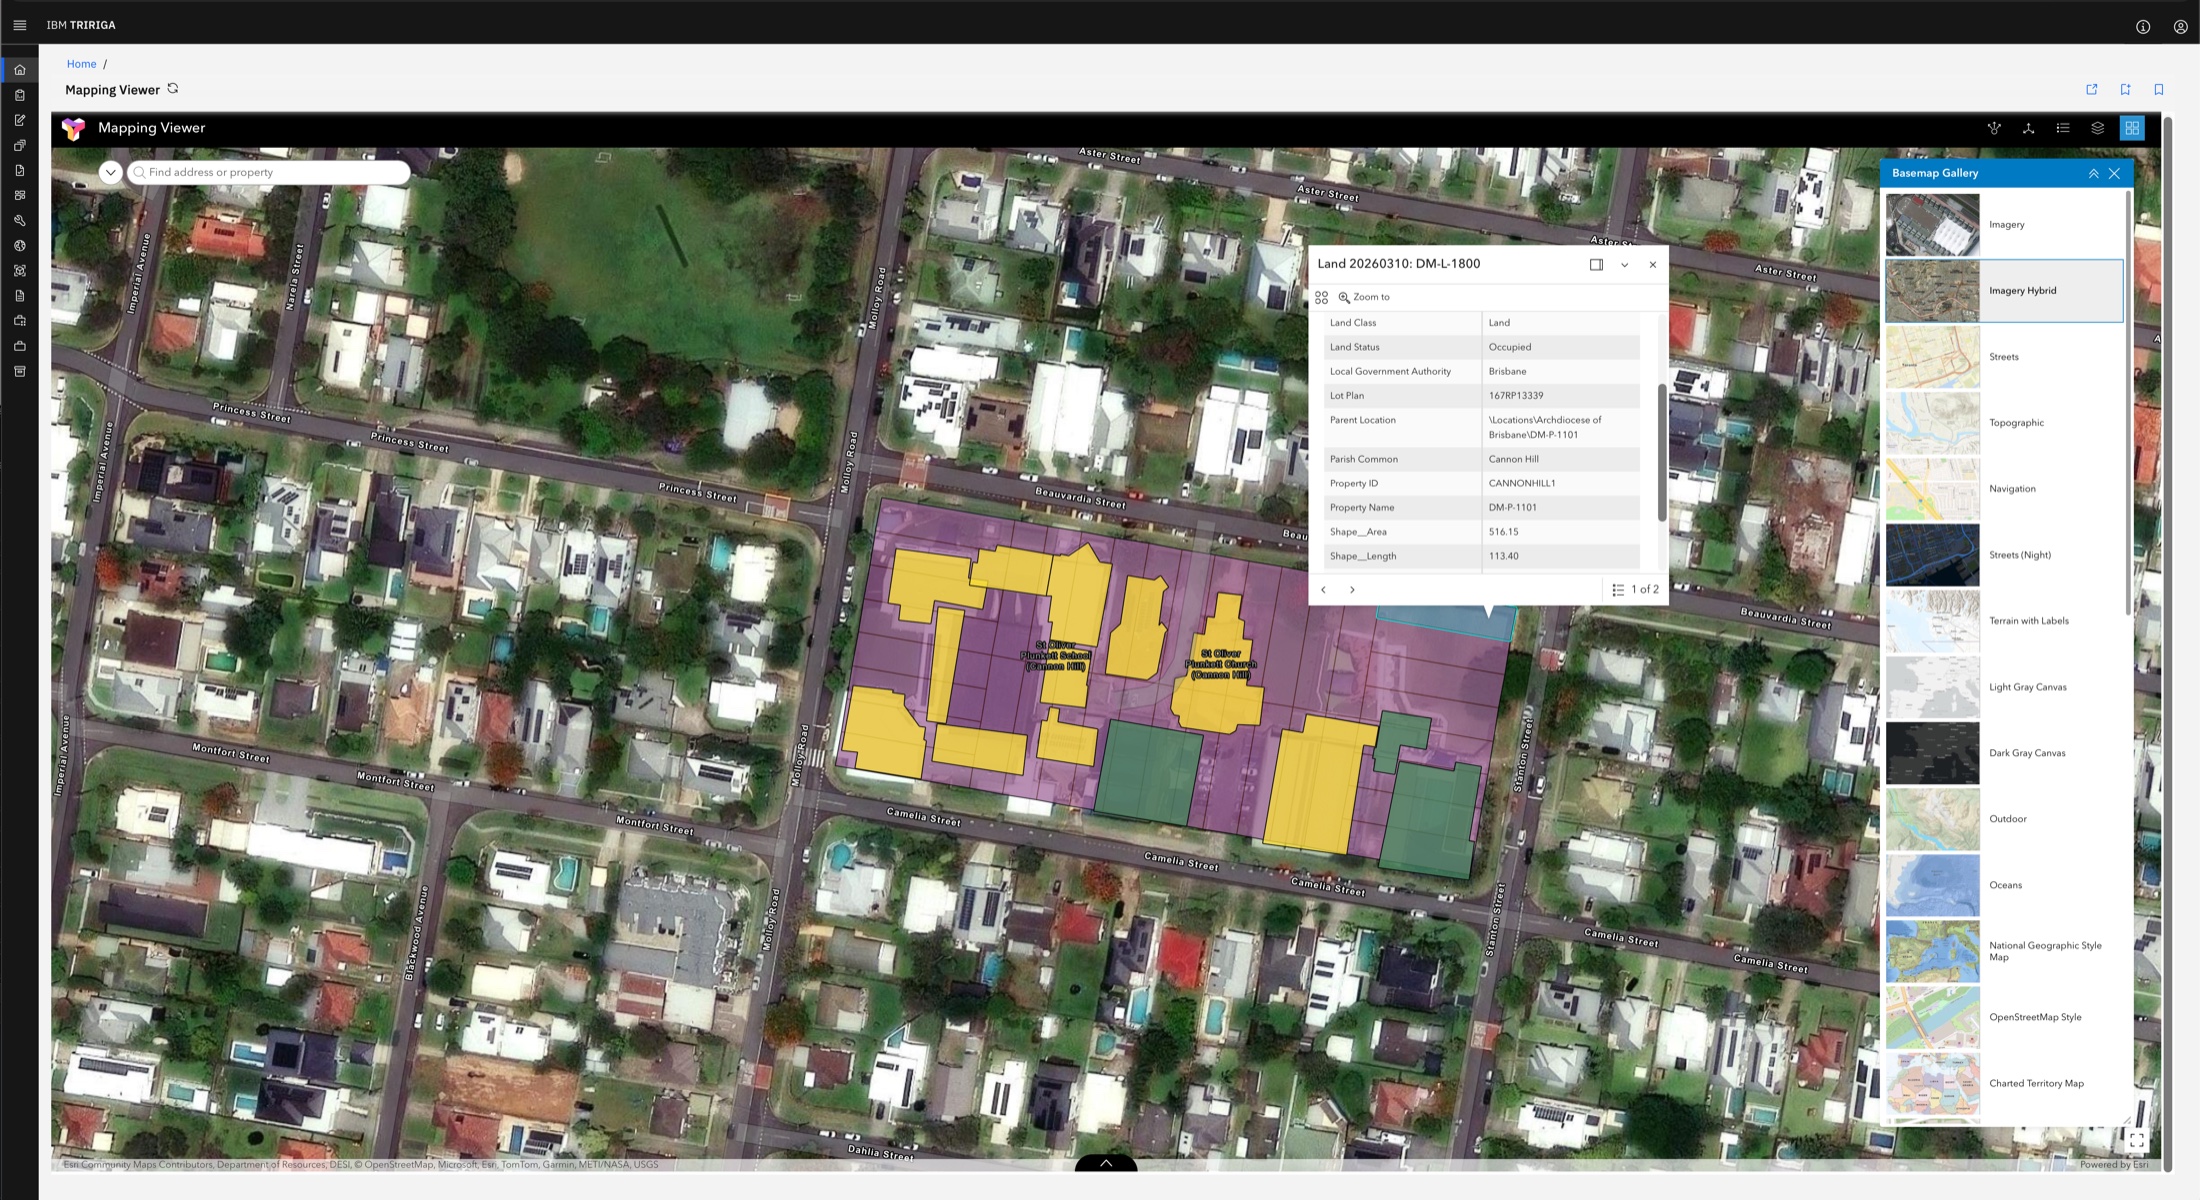This screenshot has width=2200, height=1200.
Task: Open Mapping Viewer in new window
Action: [2092, 89]
